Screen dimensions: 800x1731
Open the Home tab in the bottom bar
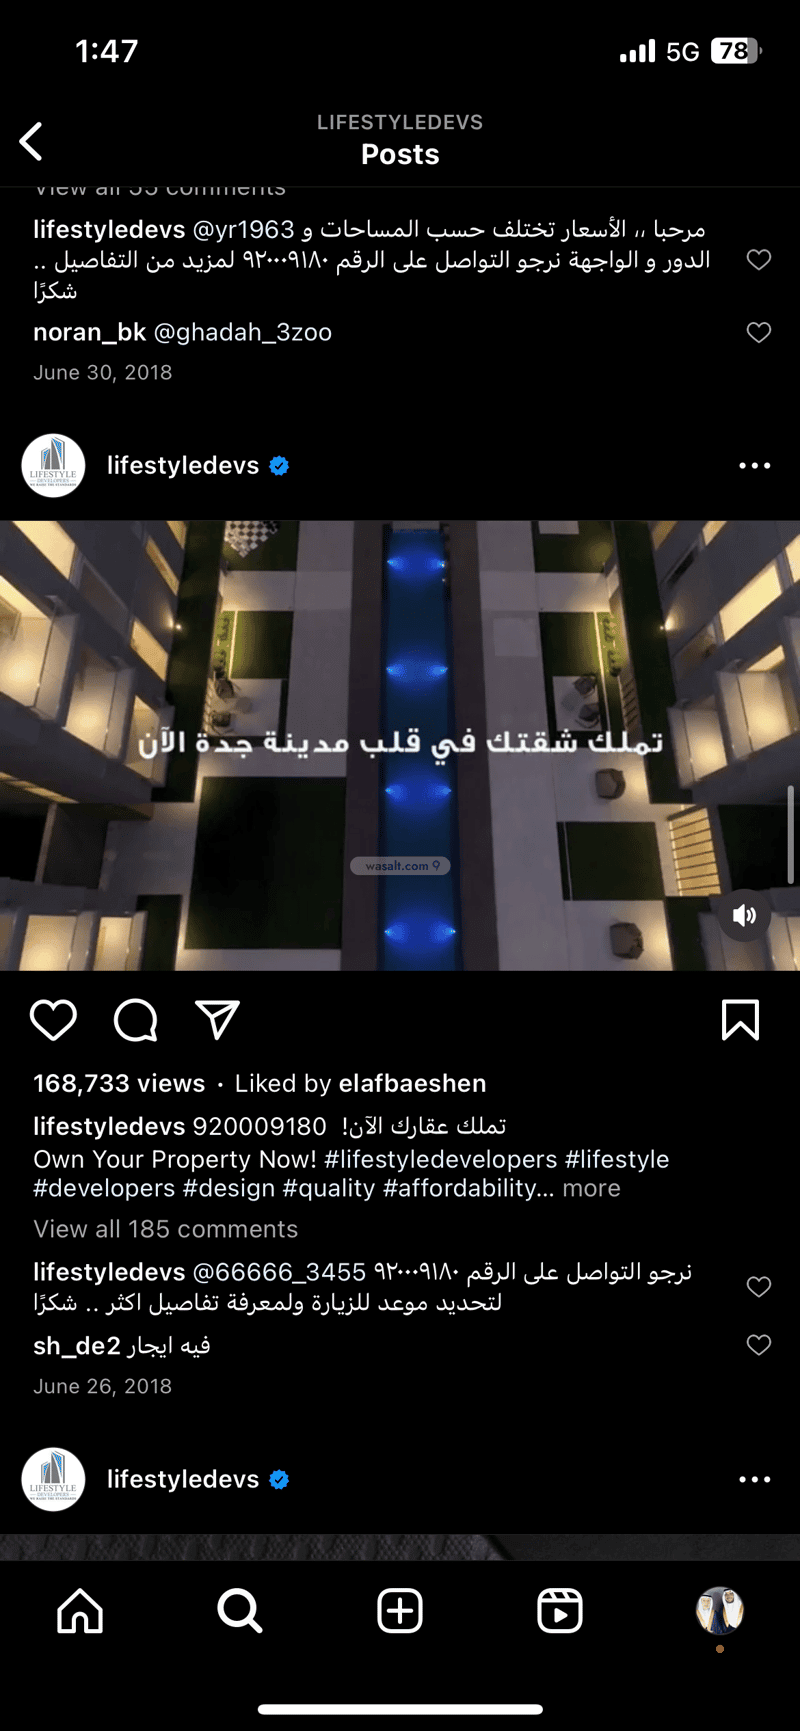click(80, 1611)
